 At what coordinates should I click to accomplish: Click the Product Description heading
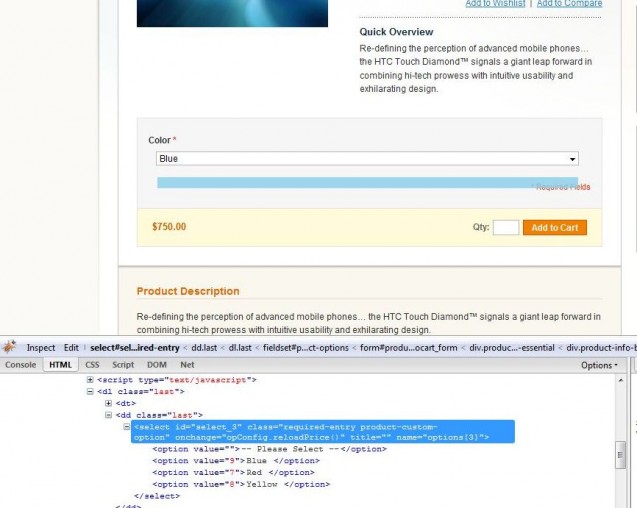pyautogui.click(x=188, y=291)
